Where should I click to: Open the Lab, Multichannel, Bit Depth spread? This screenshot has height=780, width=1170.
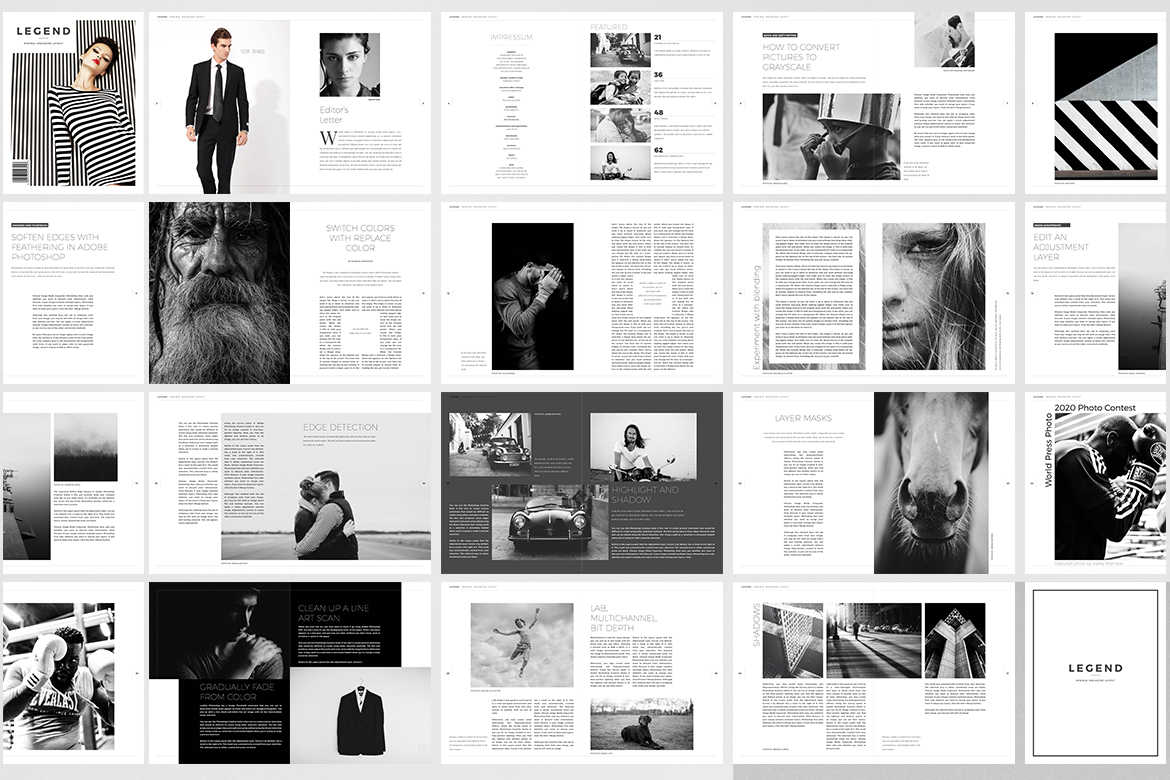coord(581,673)
